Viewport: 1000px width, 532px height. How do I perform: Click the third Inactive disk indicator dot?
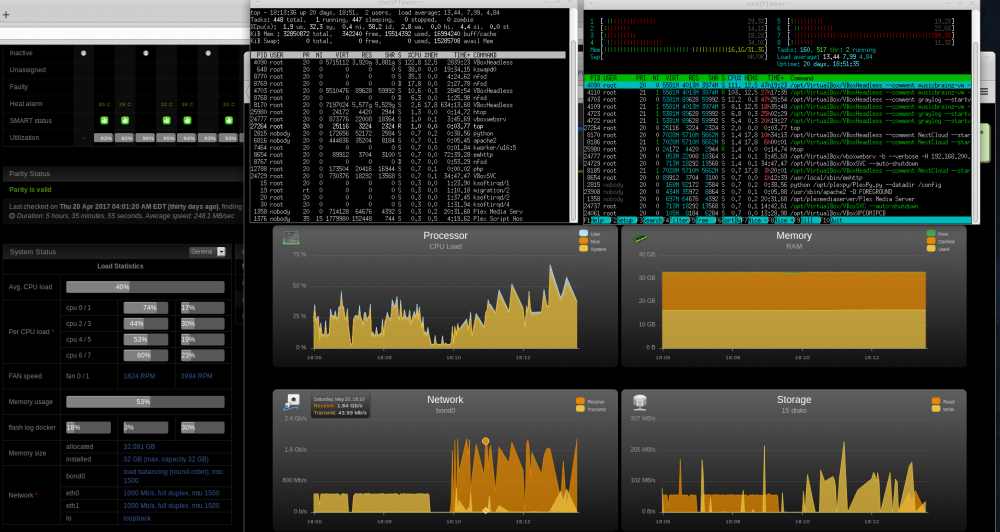point(209,53)
